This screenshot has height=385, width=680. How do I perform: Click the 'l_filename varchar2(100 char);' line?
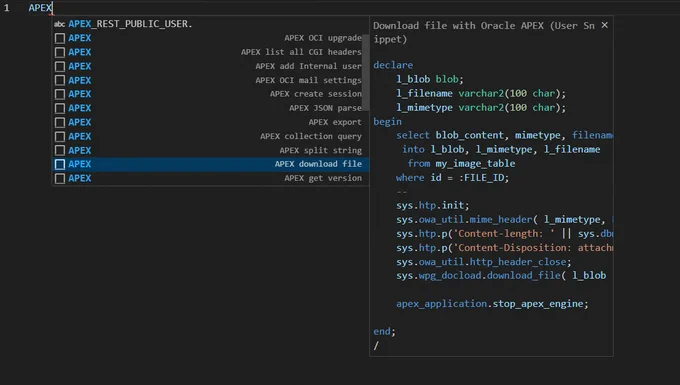(481, 94)
